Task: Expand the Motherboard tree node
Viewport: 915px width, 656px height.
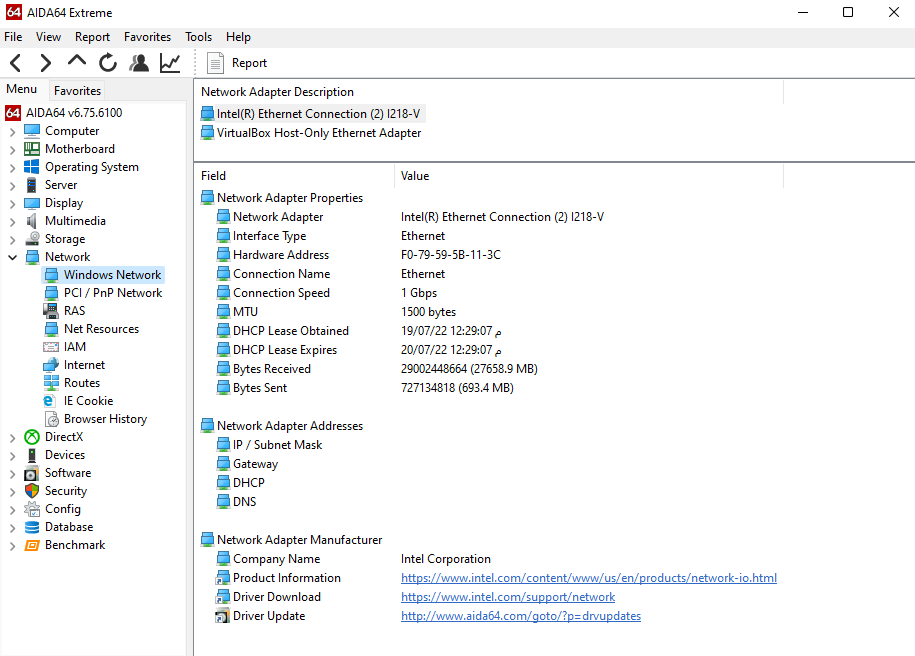Action: tap(12, 150)
